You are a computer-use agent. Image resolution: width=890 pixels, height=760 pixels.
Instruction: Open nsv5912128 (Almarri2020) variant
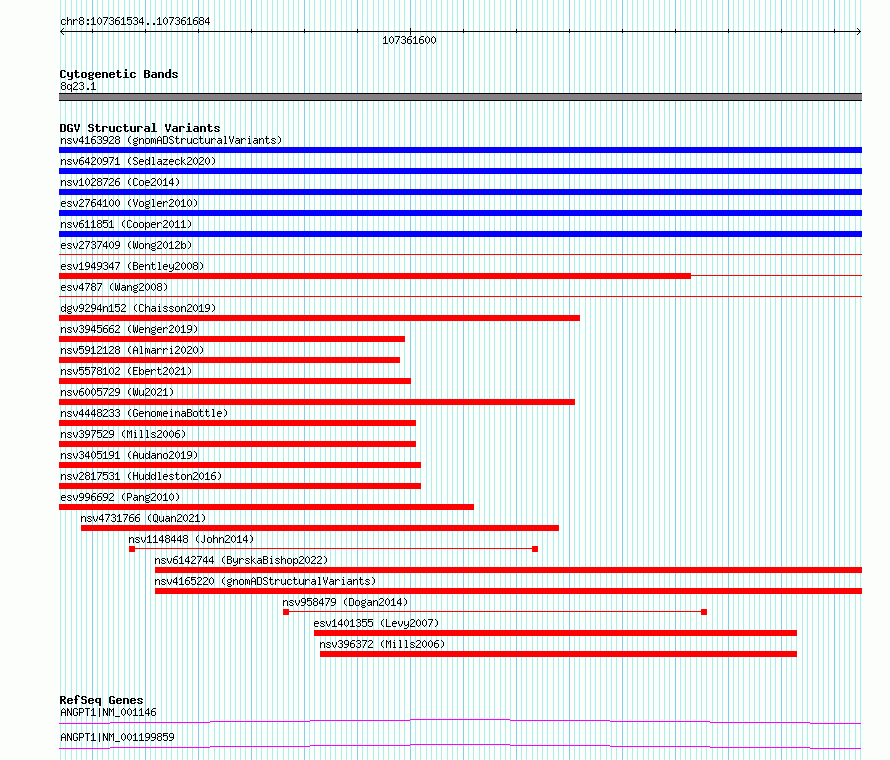(132, 350)
